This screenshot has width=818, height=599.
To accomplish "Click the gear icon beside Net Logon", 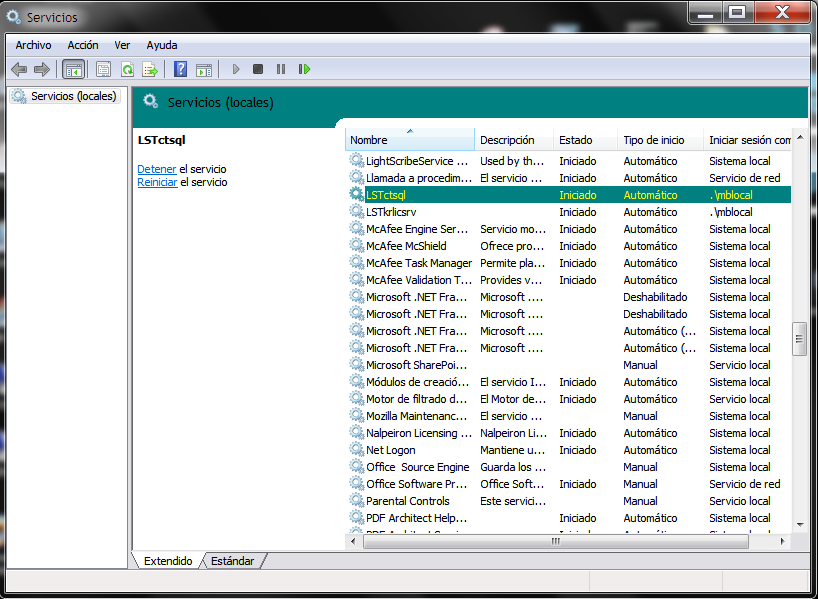I will [x=356, y=449].
